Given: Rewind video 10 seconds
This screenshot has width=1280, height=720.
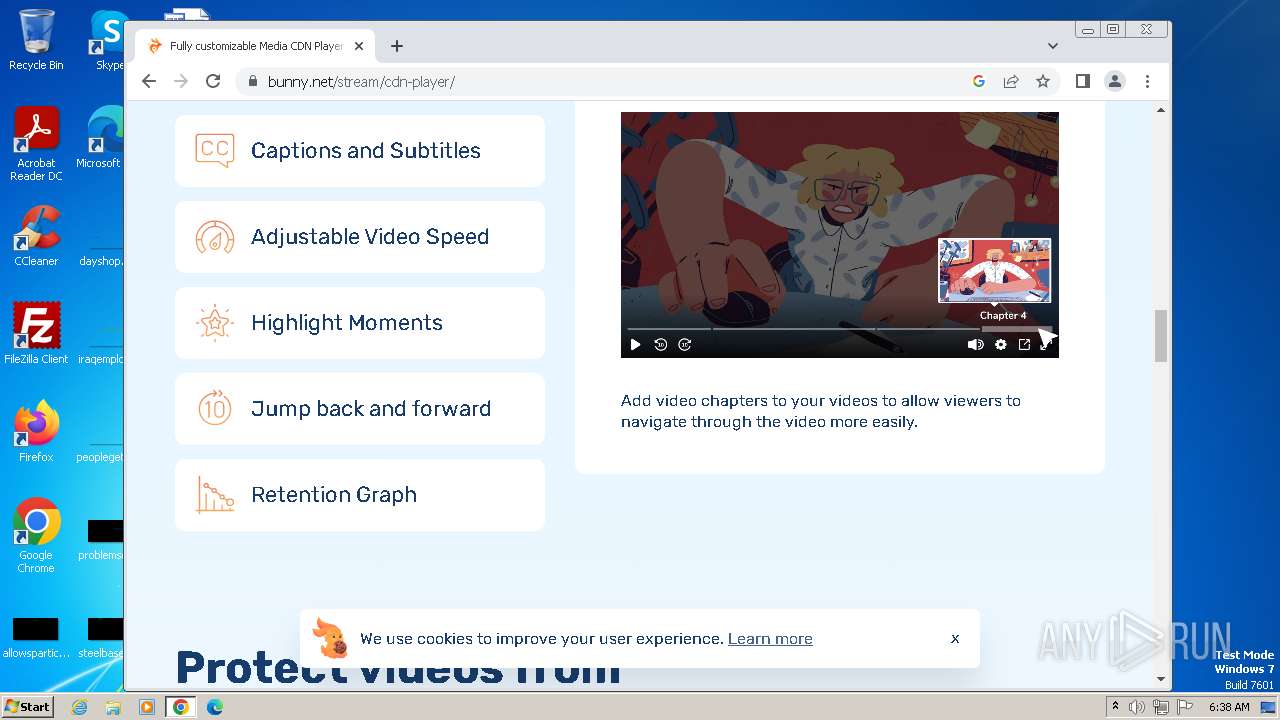Looking at the screenshot, I should click(x=661, y=344).
